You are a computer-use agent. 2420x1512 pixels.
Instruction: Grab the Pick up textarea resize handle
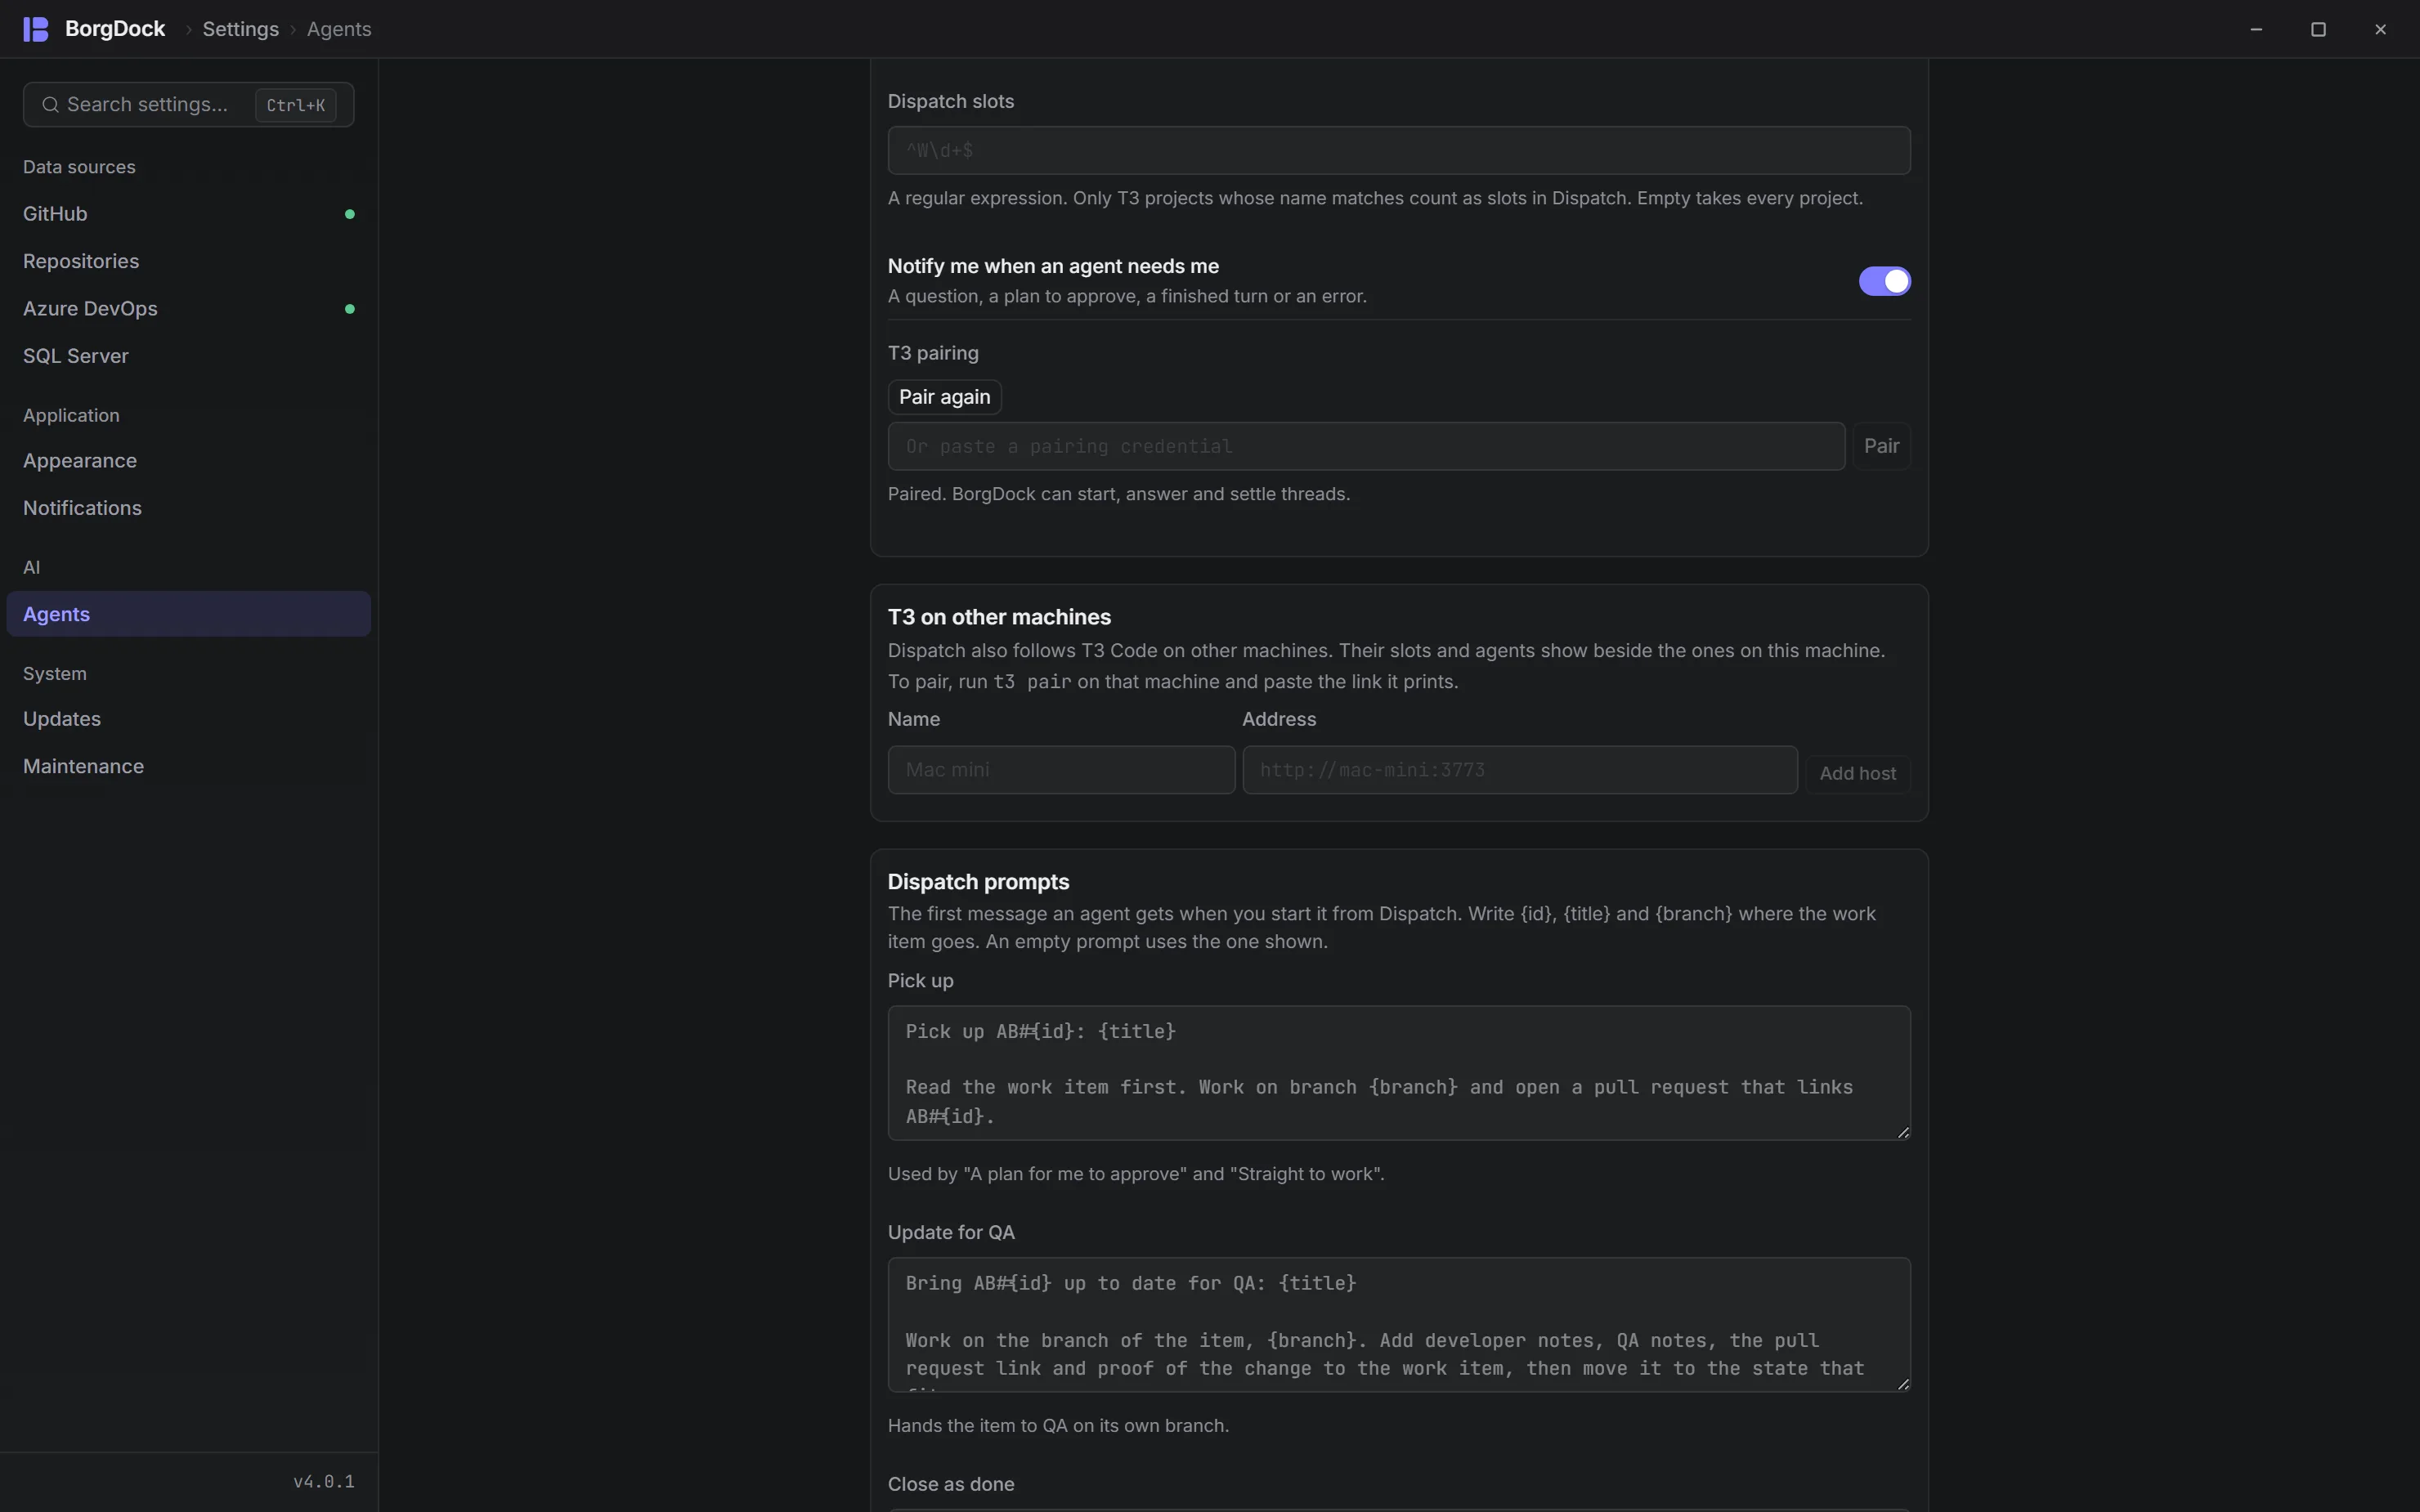(x=1903, y=1132)
